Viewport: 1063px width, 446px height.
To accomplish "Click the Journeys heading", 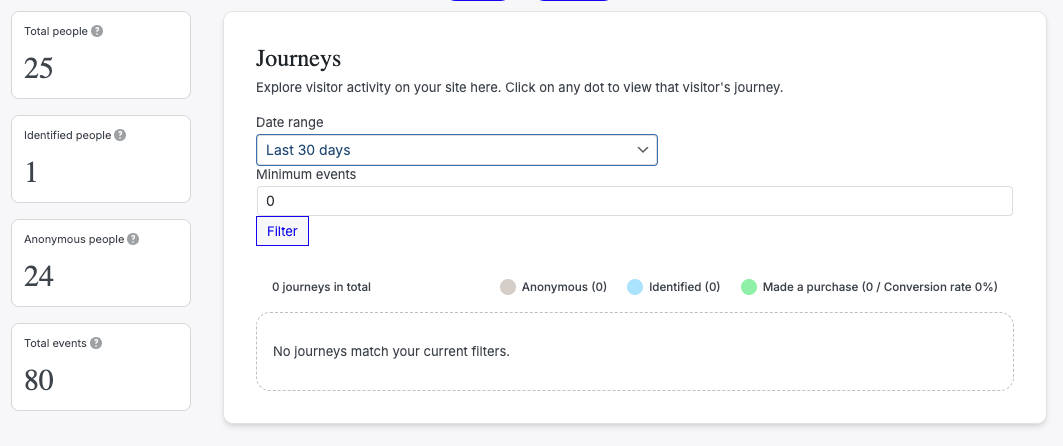I will (x=299, y=59).
